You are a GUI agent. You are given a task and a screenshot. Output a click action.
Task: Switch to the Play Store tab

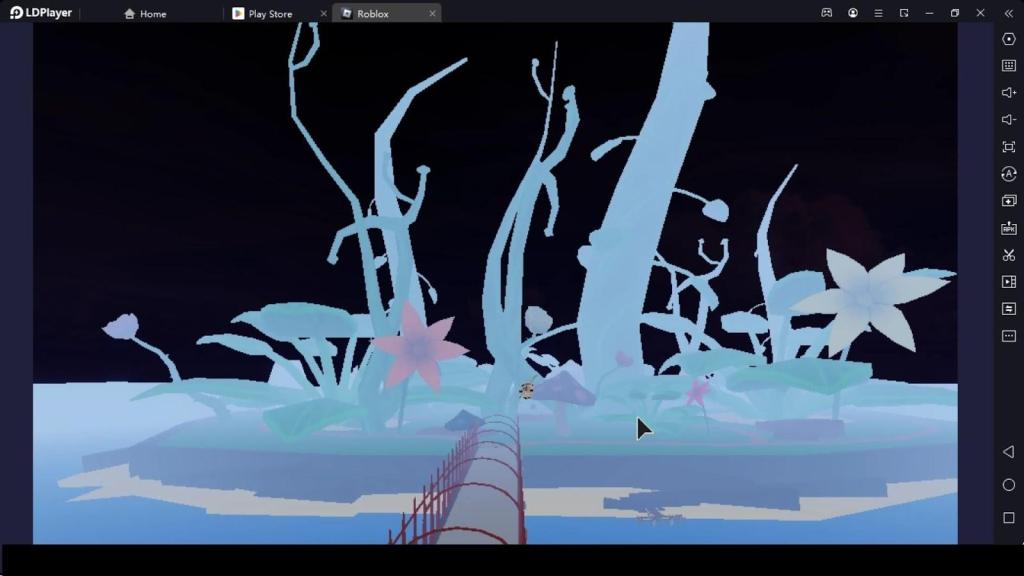pyautogui.click(x=270, y=14)
